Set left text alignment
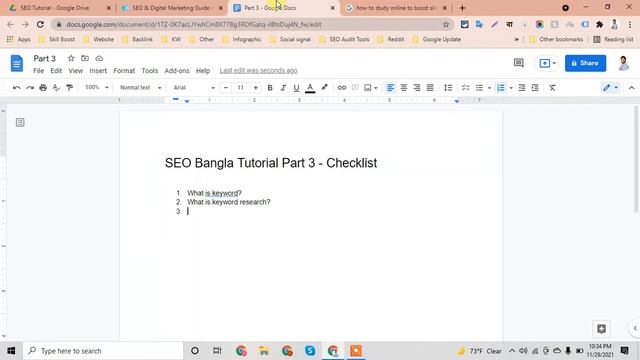Image resolution: width=640 pixels, height=360 pixels. pos(391,87)
